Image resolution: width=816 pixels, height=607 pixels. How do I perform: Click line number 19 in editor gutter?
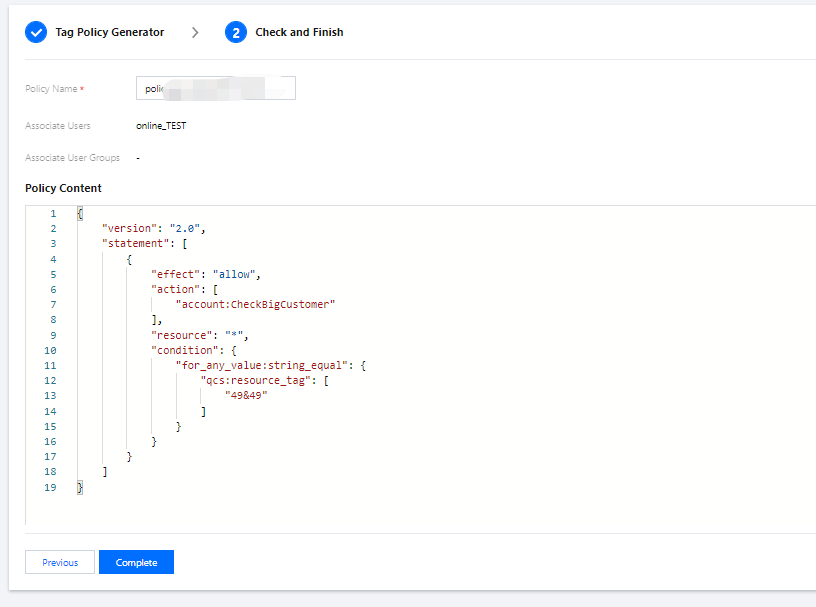point(50,487)
